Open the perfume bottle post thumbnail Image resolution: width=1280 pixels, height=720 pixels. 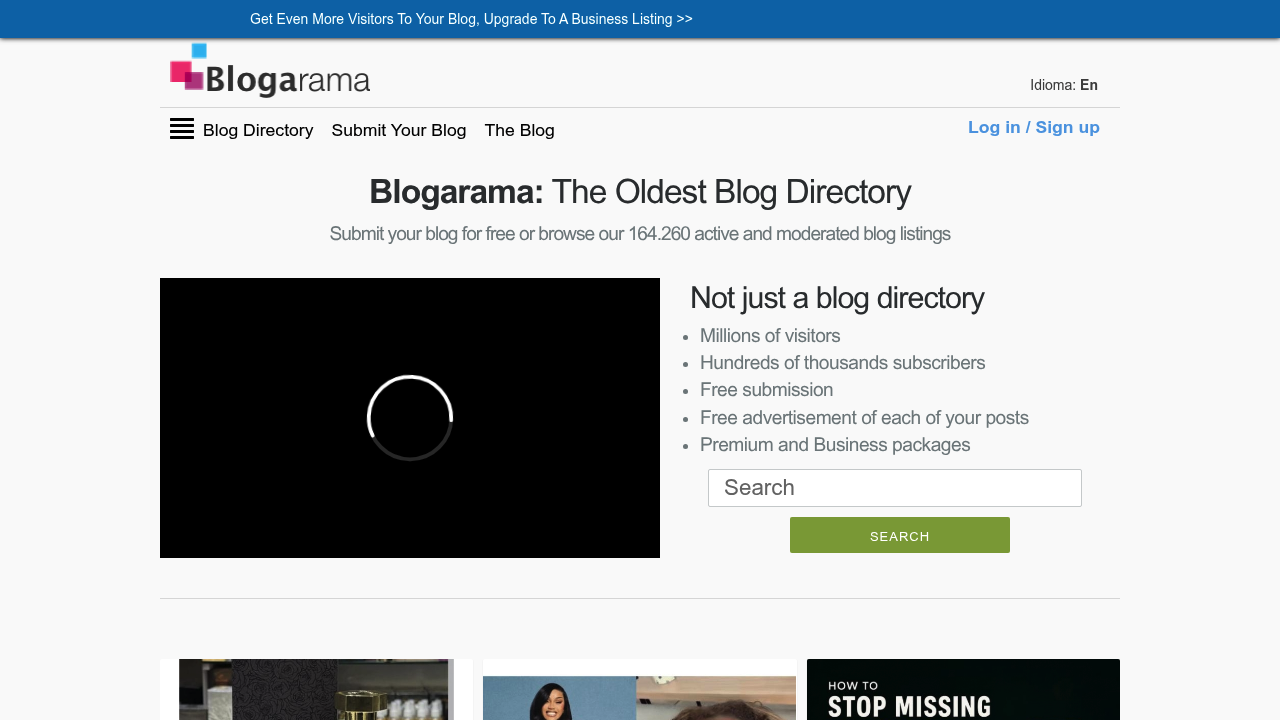pos(316,689)
